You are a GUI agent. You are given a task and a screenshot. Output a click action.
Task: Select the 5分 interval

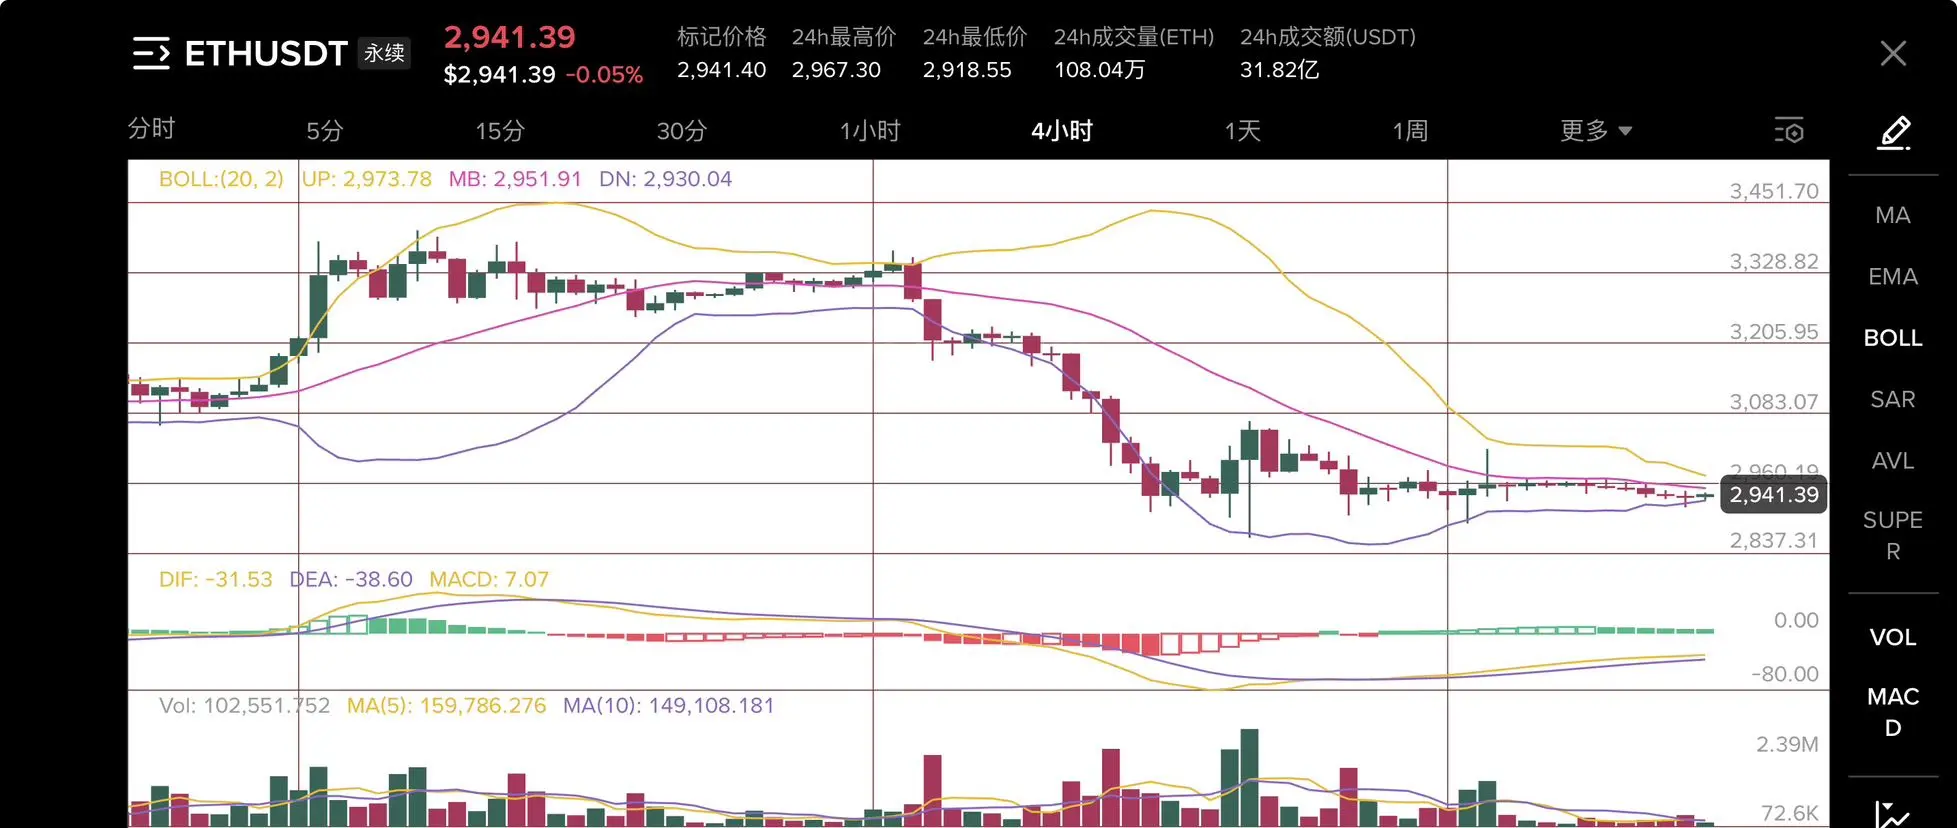[325, 131]
